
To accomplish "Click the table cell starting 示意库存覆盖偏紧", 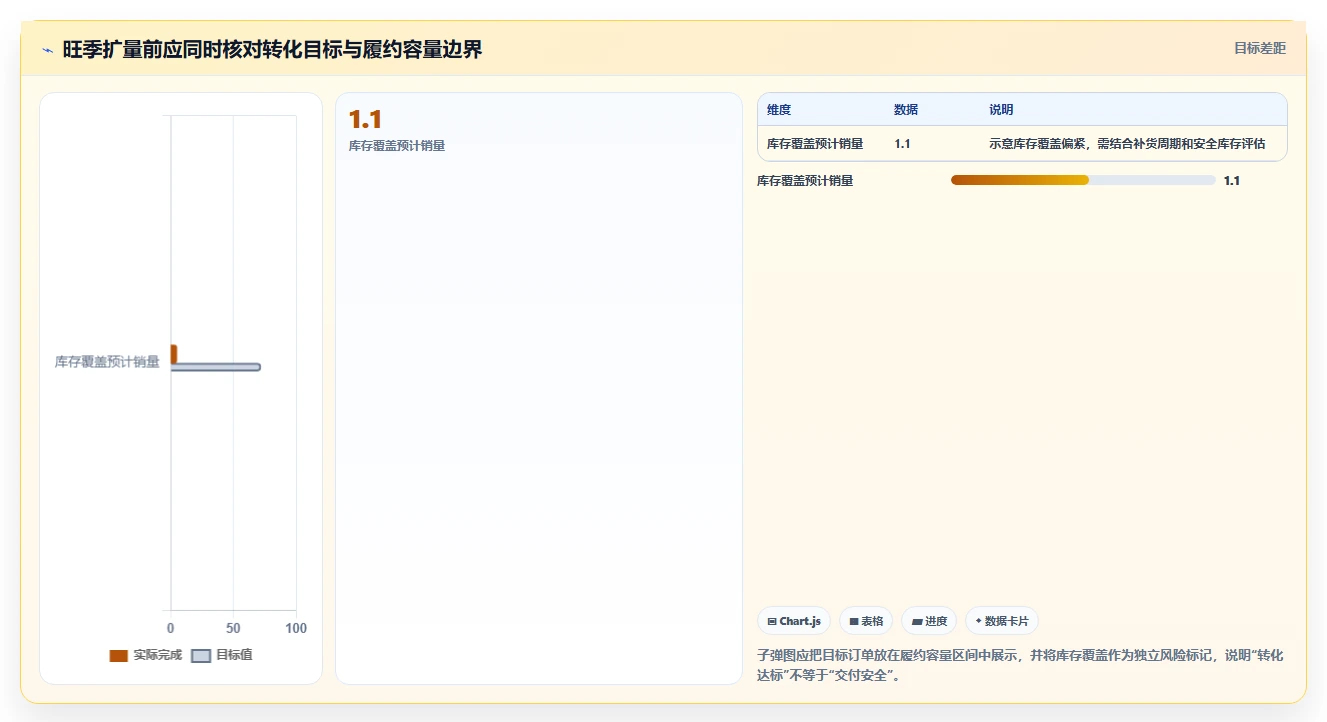I will point(1127,144).
